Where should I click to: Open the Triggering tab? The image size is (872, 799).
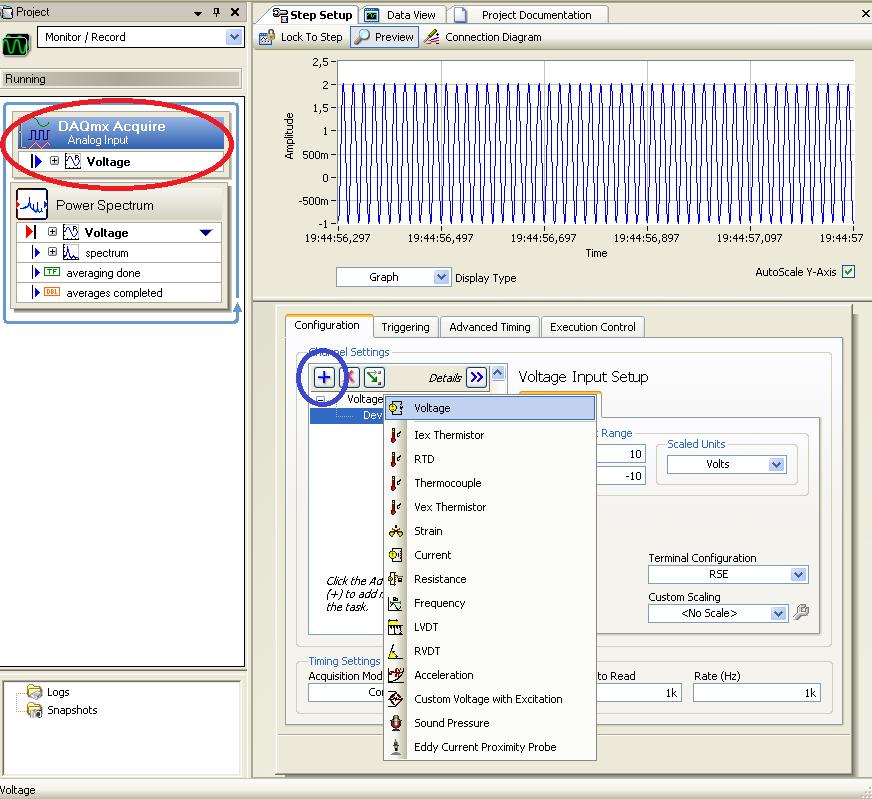pyautogui.click(x=405, y=327)
